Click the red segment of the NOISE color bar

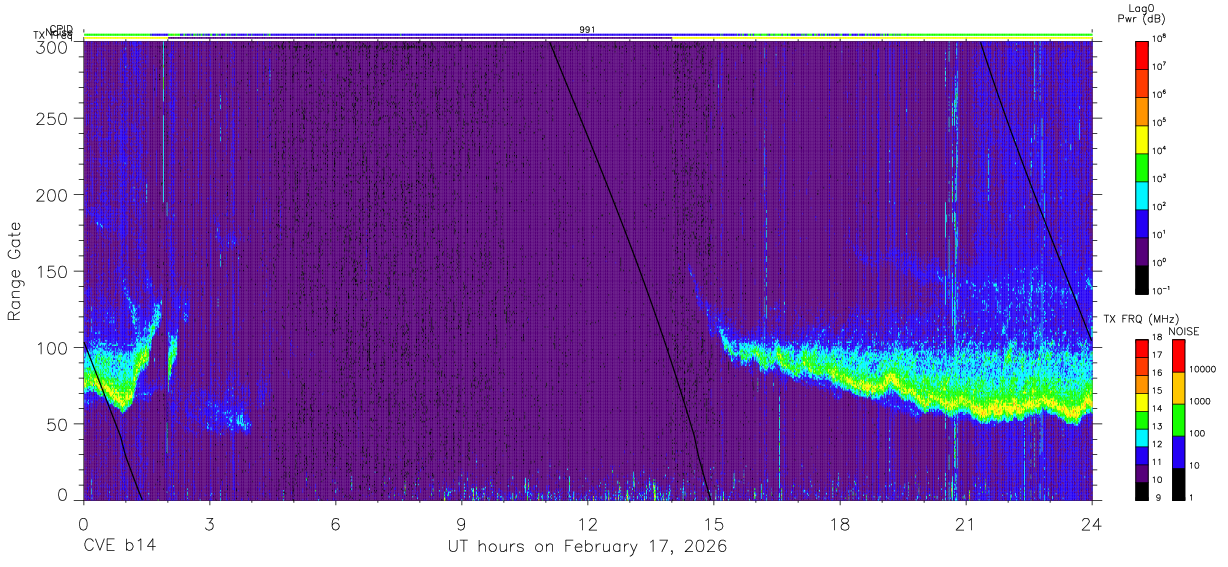[1177, 356]
